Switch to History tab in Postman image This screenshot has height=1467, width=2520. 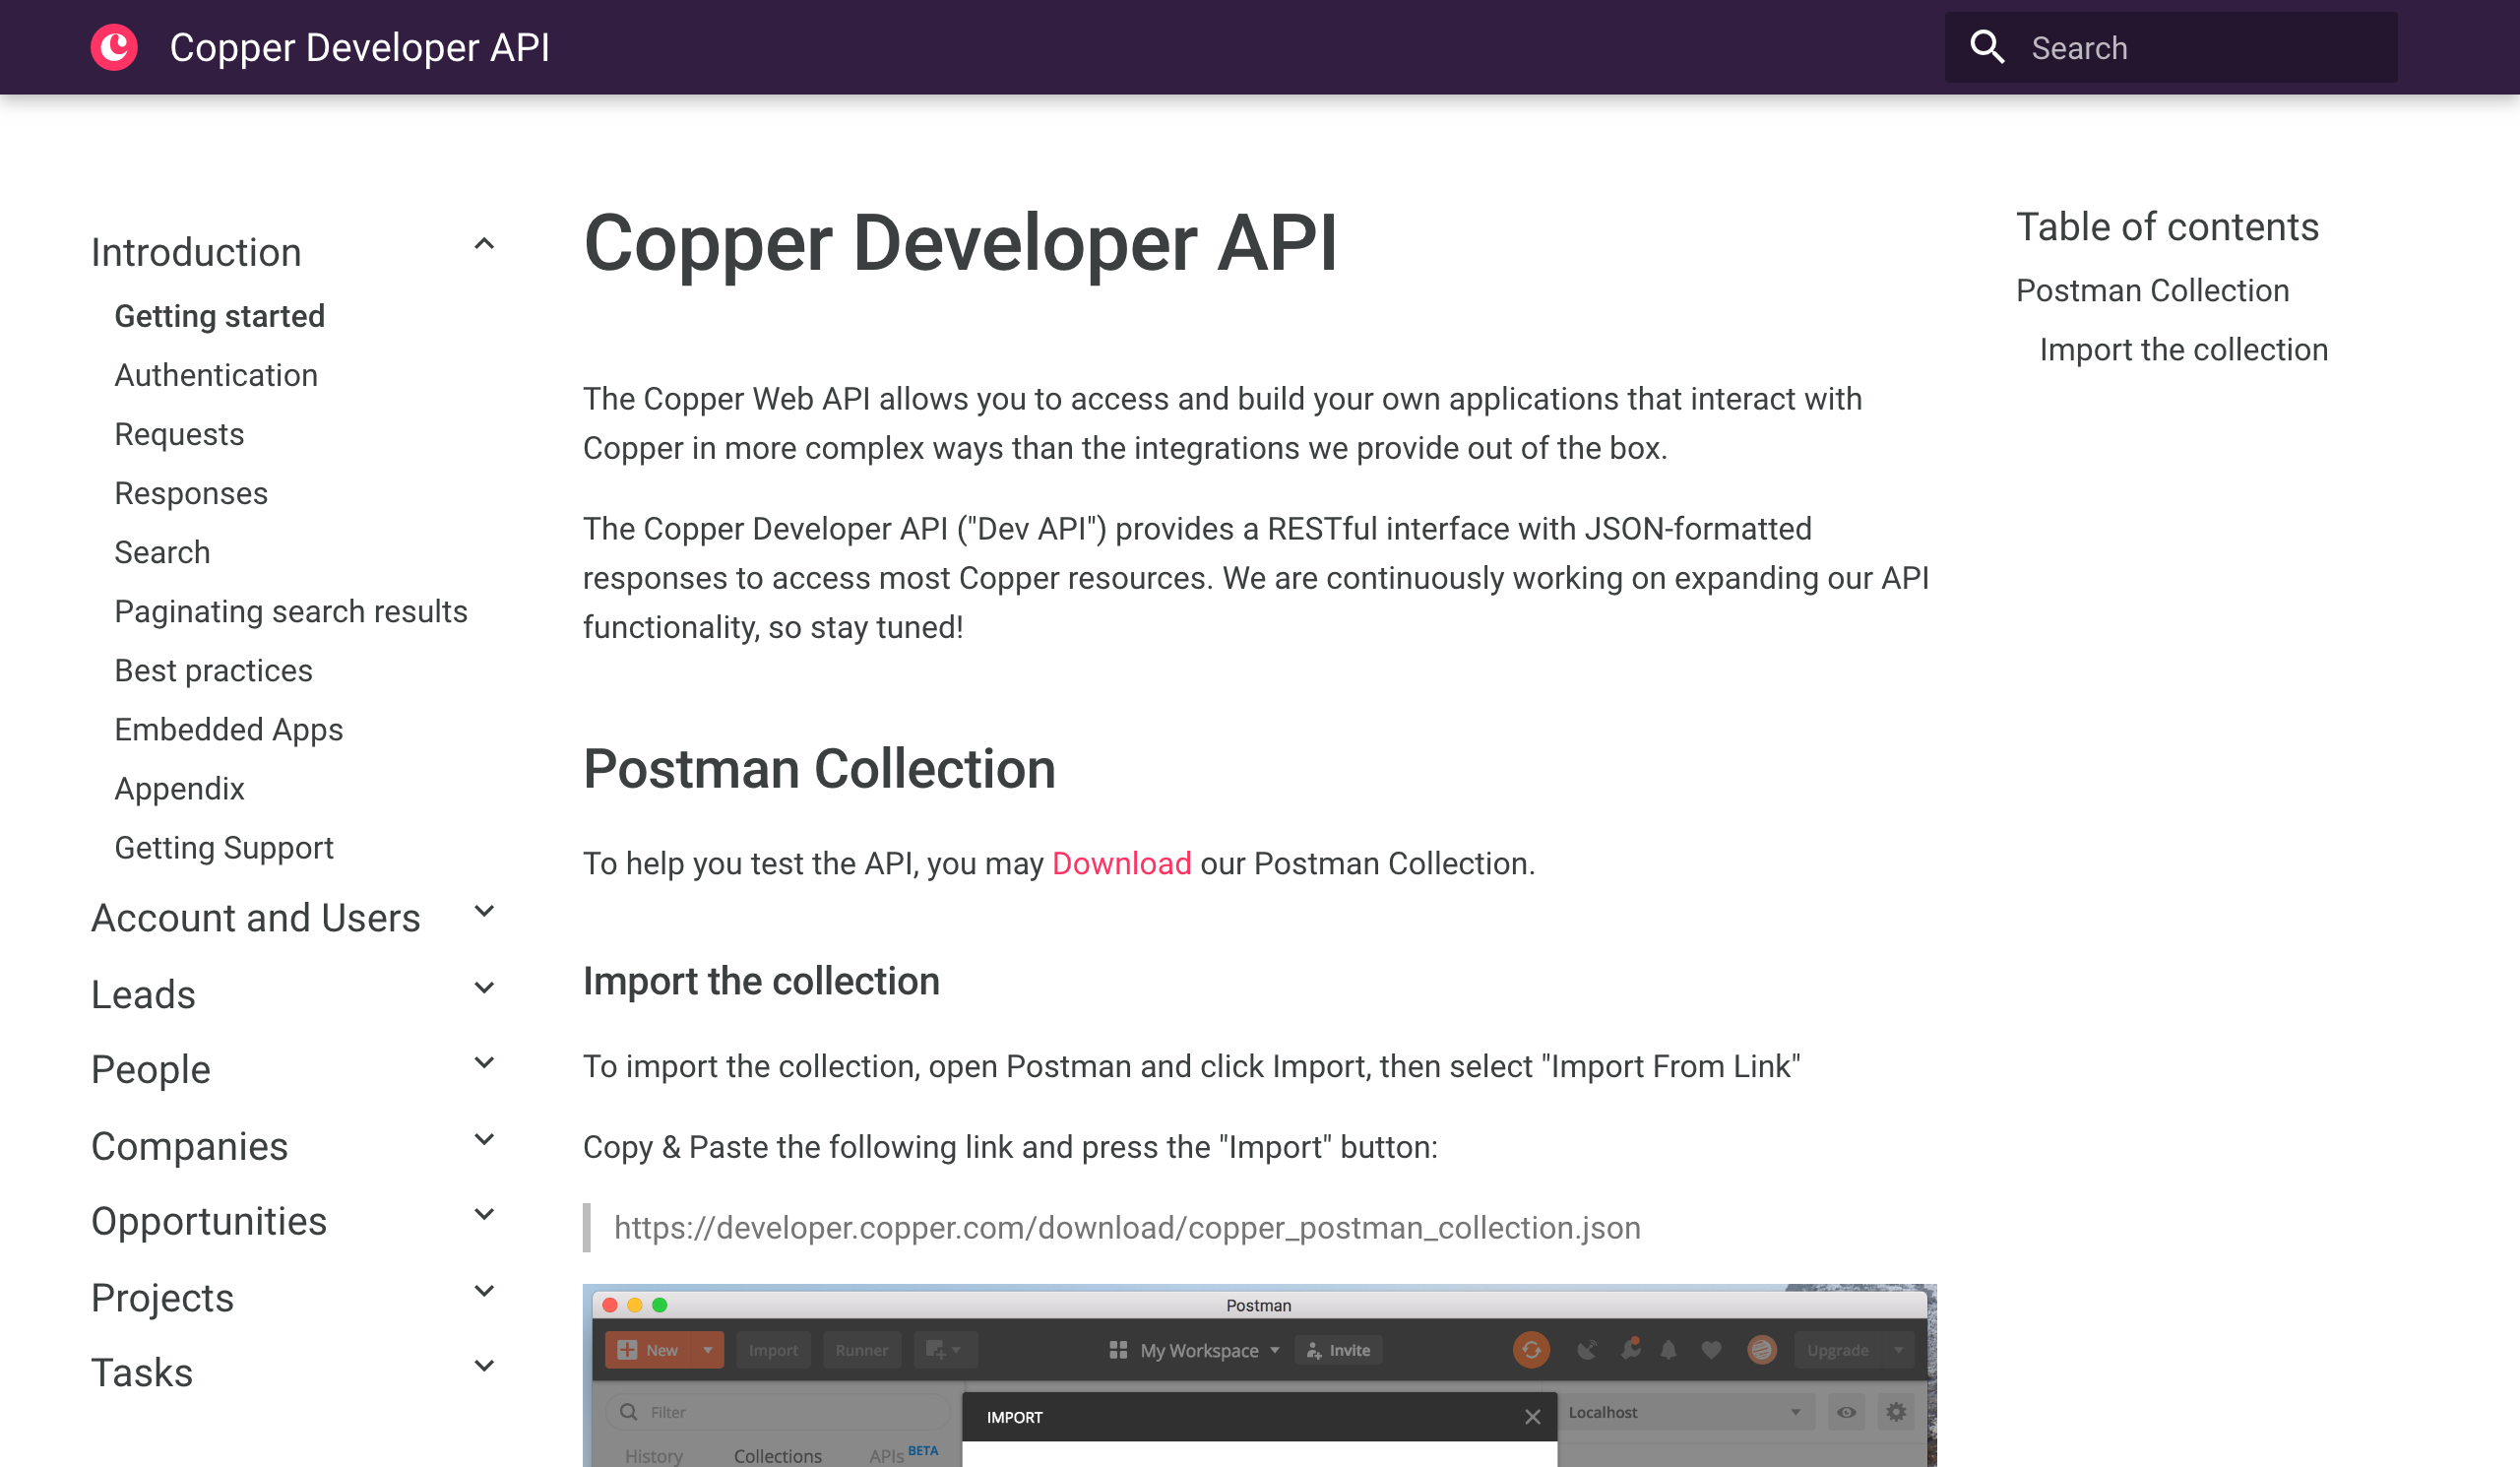coord(654,1456)
